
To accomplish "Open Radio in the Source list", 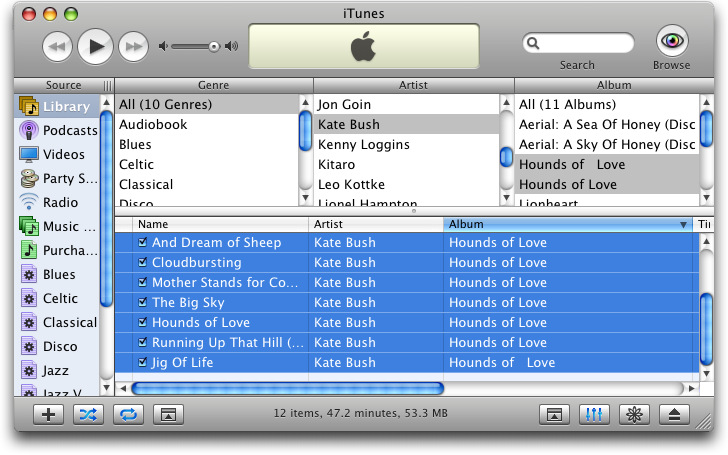I will pos(57,202).
